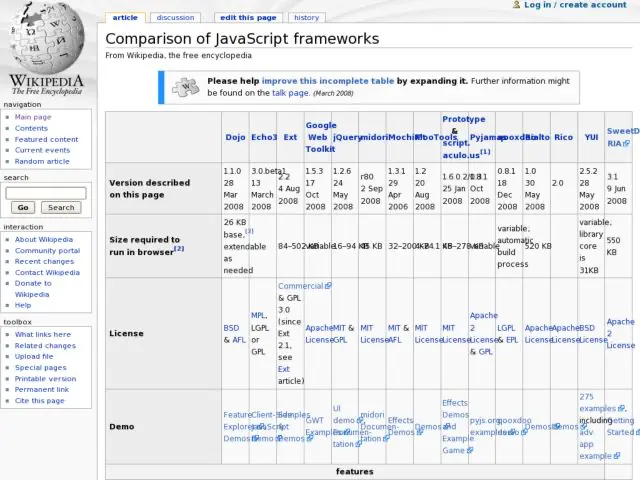Open the Ext column header link
Image resolution: width=640 pixels, height=480 pixels.
[290, 137]
